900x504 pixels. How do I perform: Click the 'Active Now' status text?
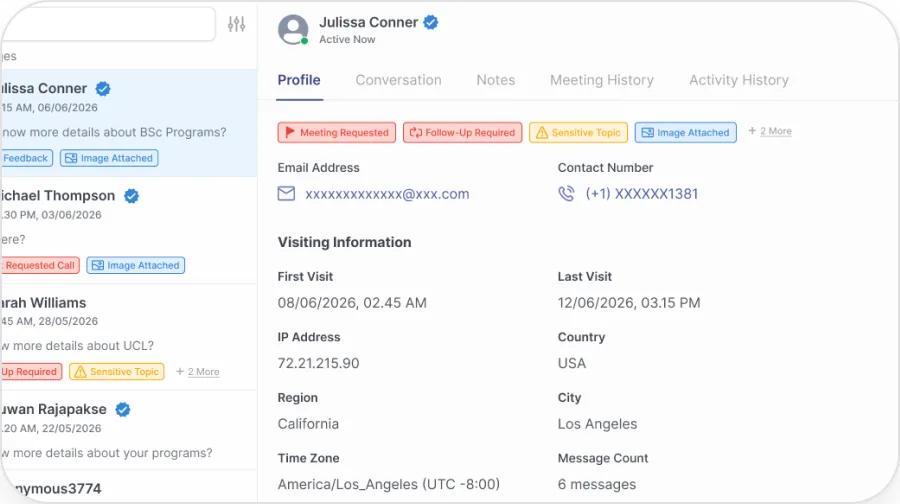(x=347, y=40)
